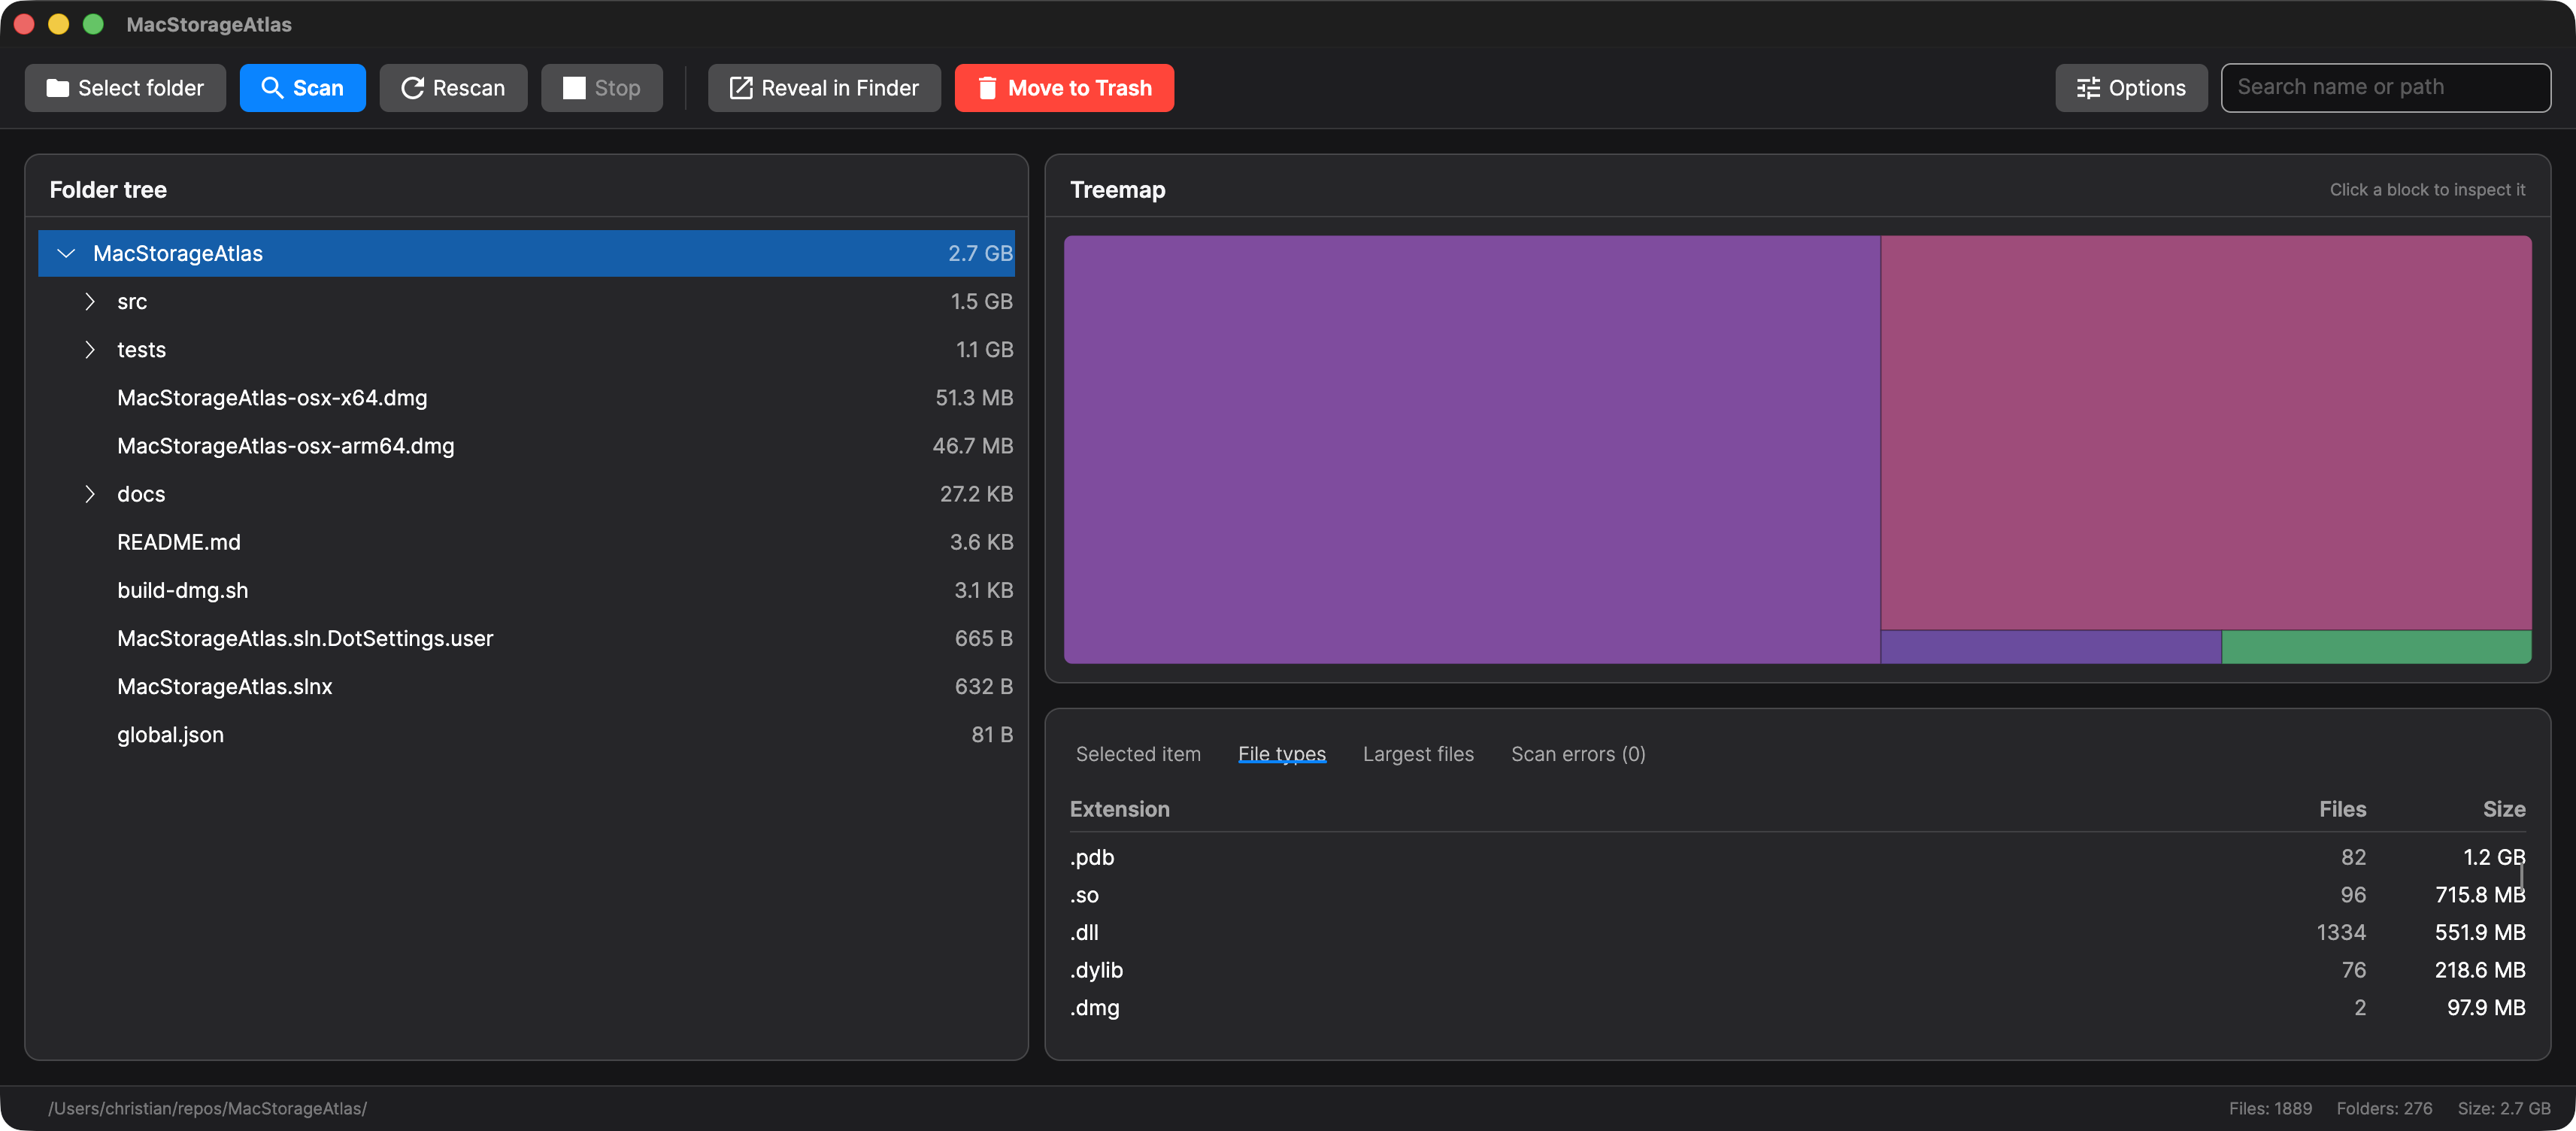Click the Extension column header
The width and height of the screenshot is (2576, 1131).
[1119, 809]
